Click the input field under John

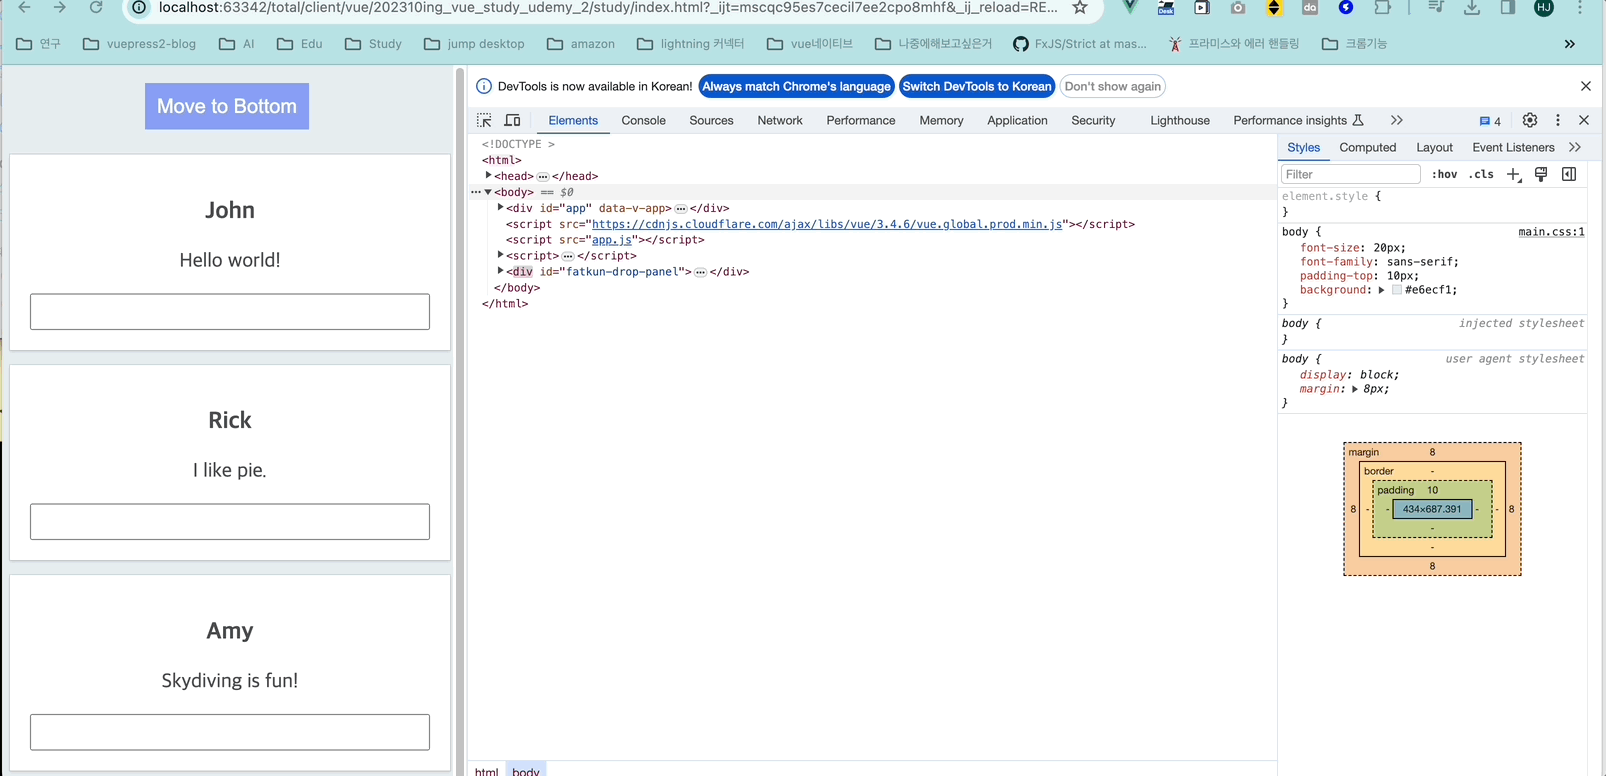[230, 312]
